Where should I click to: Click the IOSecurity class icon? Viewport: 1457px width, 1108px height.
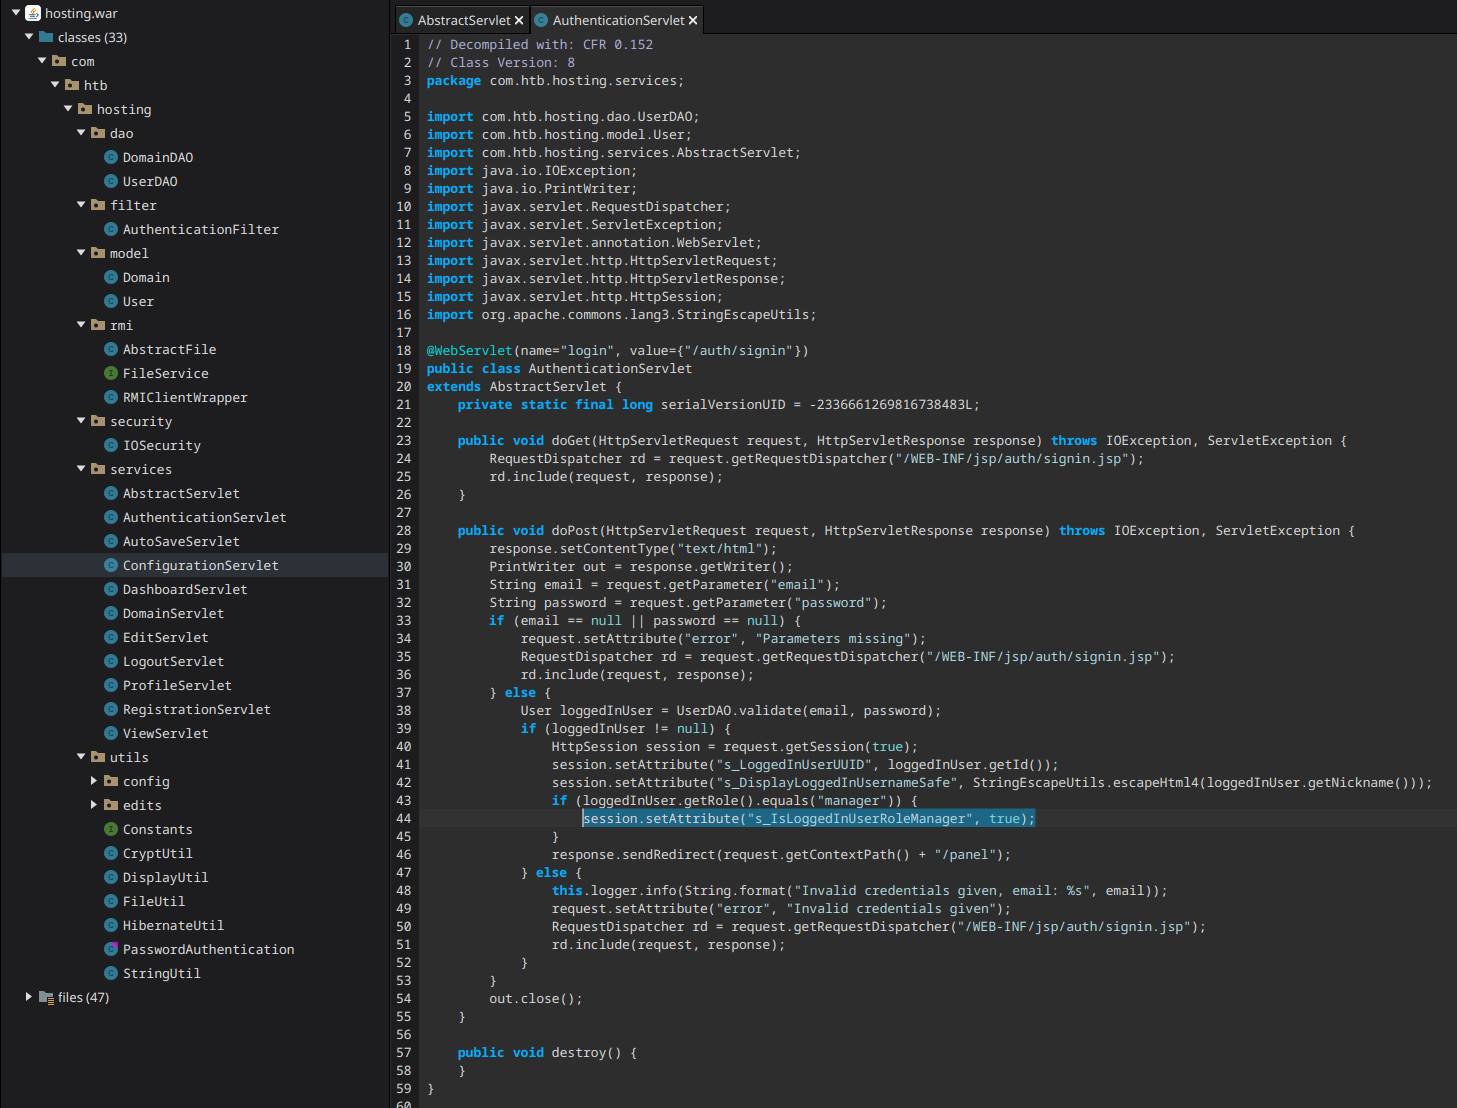point(111,445)
